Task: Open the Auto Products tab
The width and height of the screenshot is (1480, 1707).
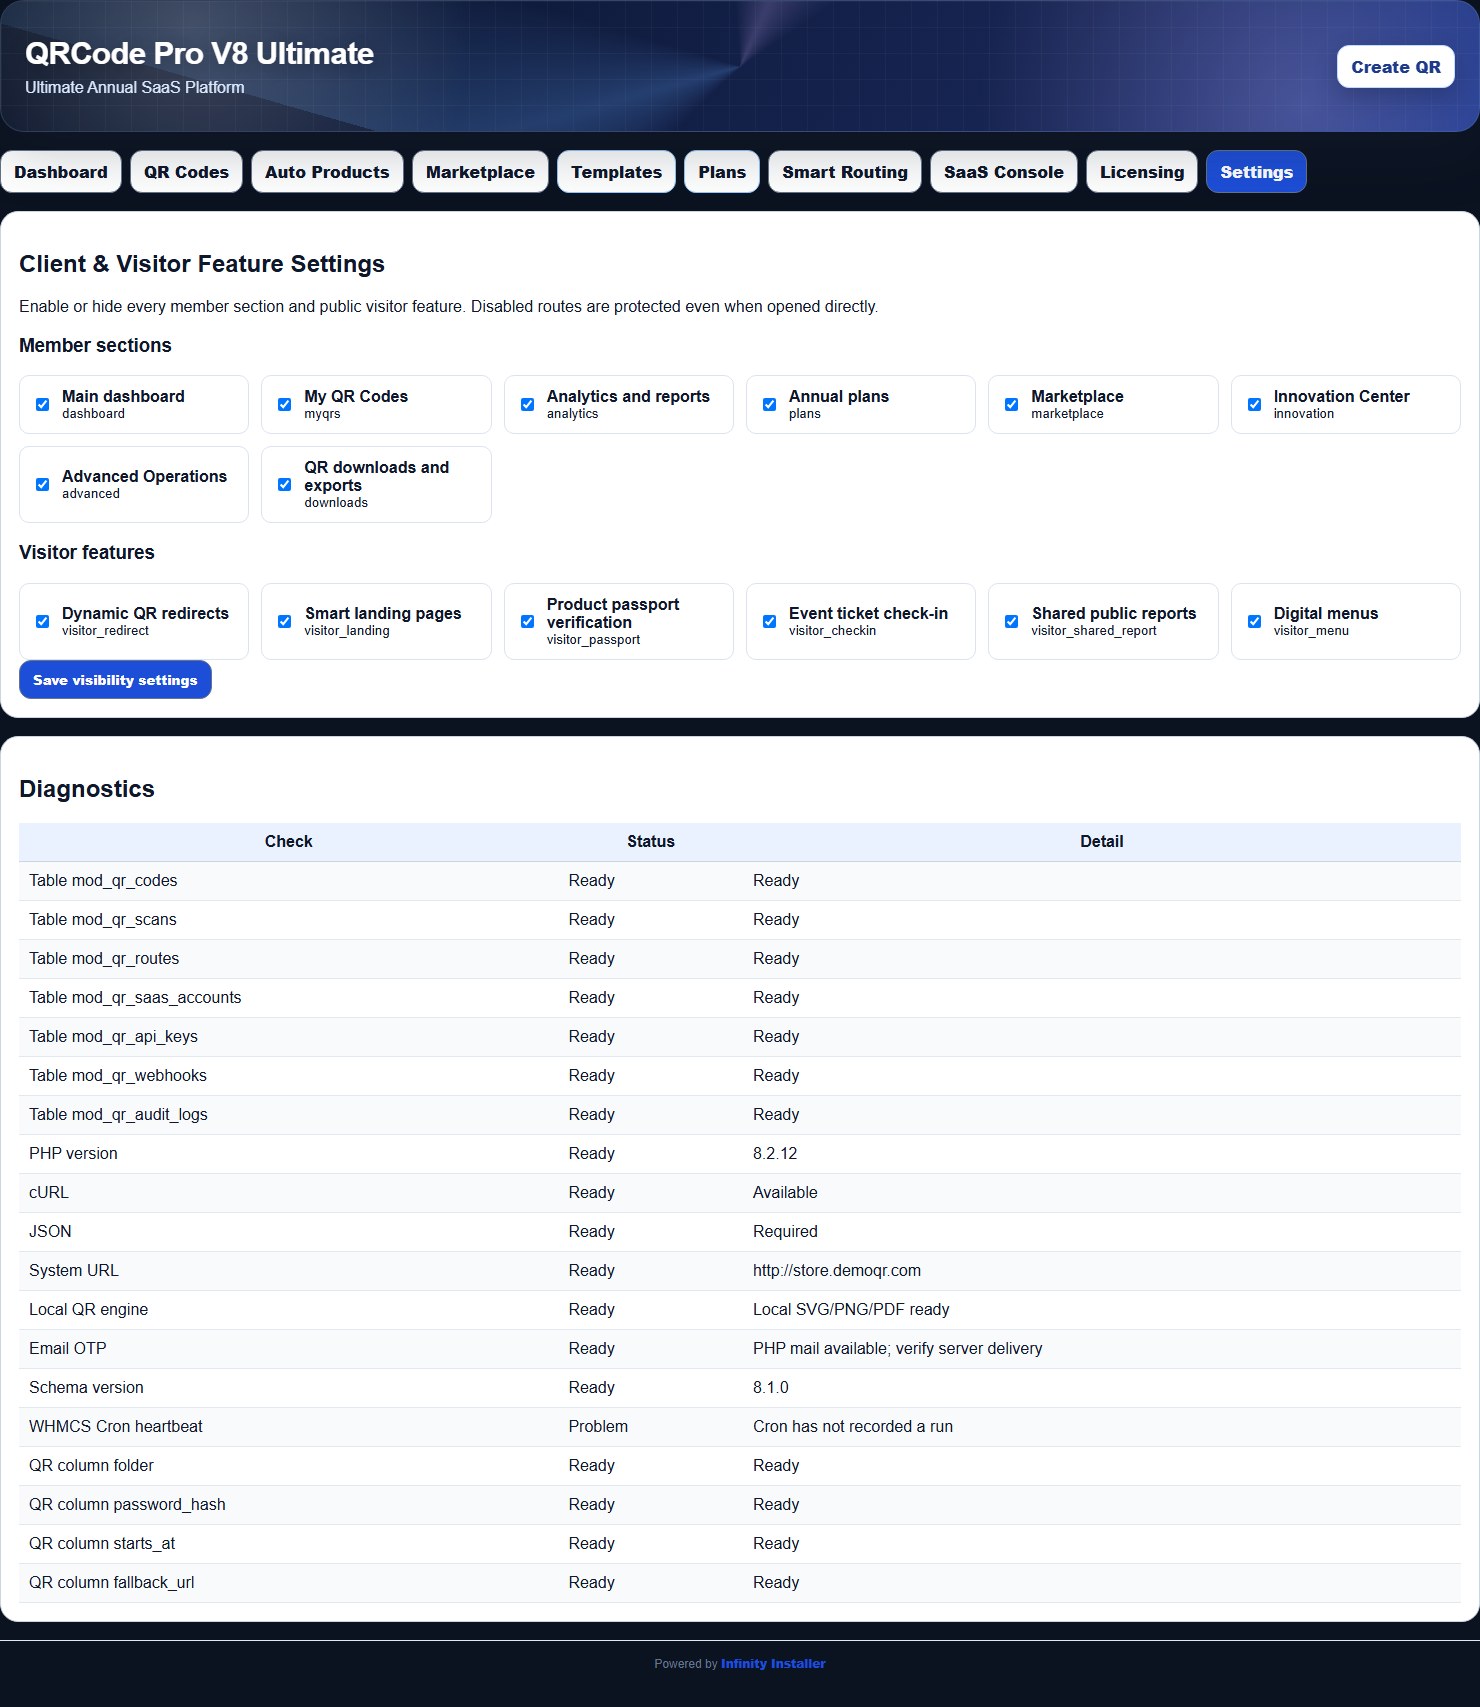Action: tap(327, 172)
